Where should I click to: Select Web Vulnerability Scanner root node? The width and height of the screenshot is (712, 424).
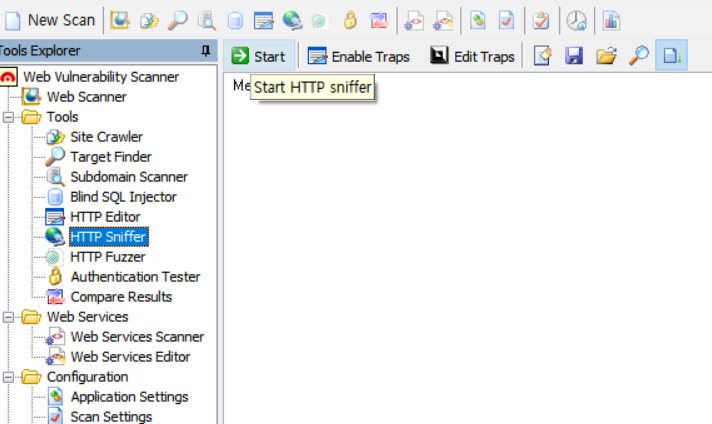[x=101, y=77]
